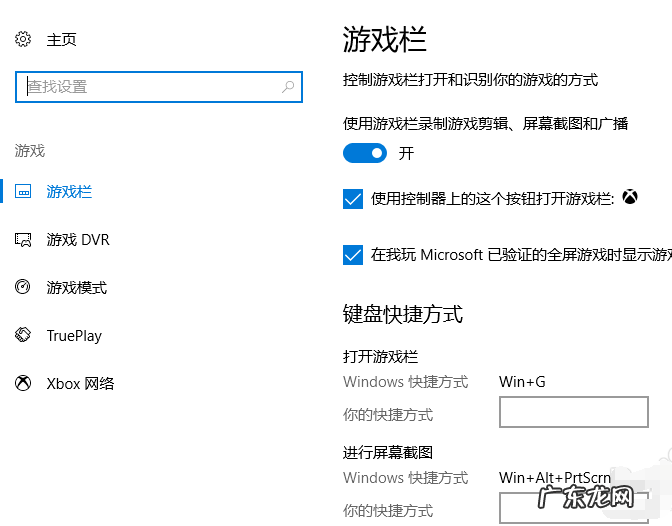The width and height of the screenshot is (672, 526).
Task: Click the Win+G shortcut text
Action: [522, 382]
